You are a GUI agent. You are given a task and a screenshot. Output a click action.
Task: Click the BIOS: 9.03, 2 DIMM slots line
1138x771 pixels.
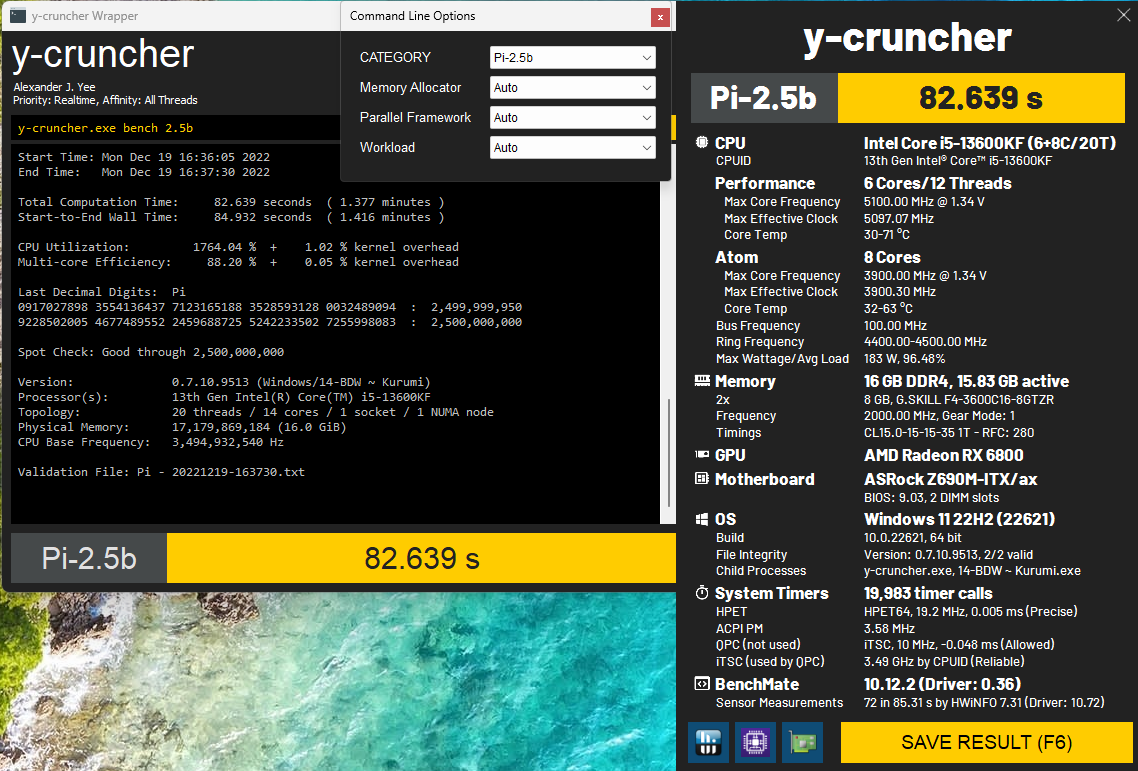[x=931, y=498]
